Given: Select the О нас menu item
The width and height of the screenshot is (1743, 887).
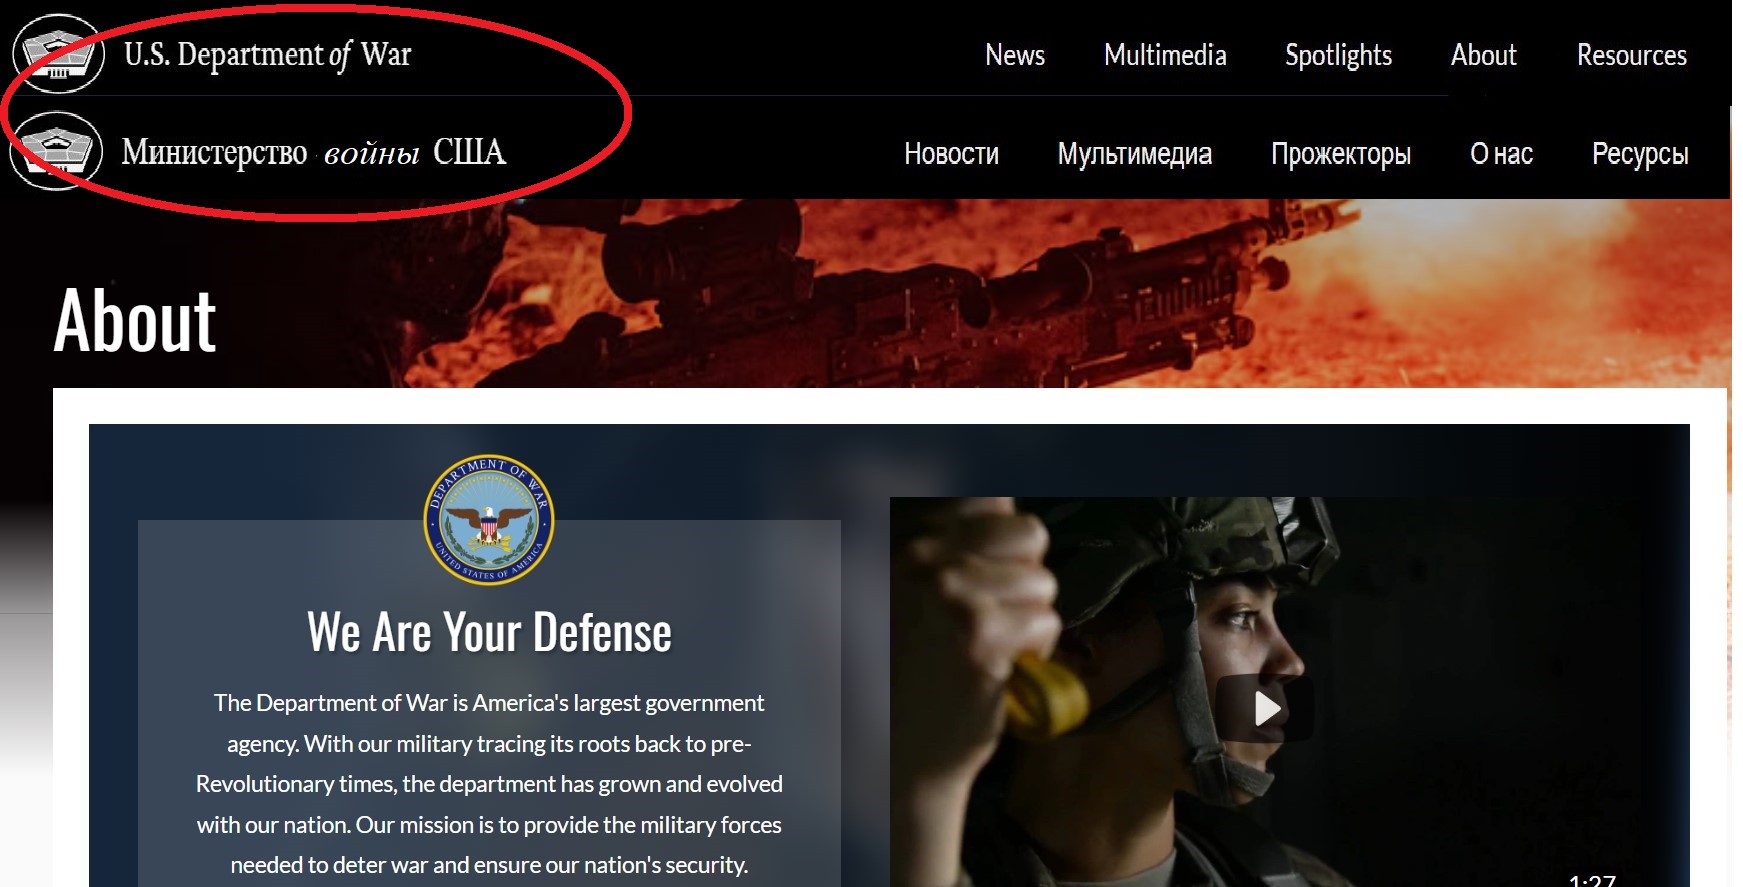Looking at the screenshot, I should click(1501, 153).
